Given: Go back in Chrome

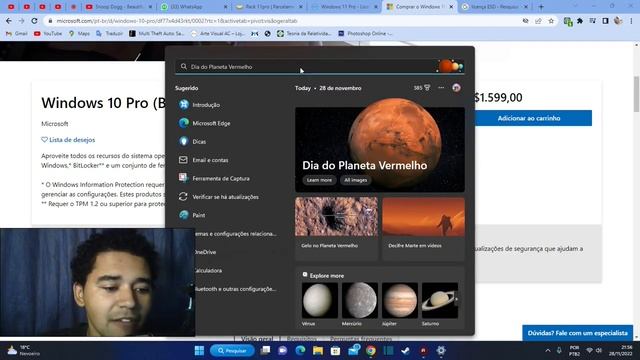Looking at the screenshot, I should pos(9,20).
